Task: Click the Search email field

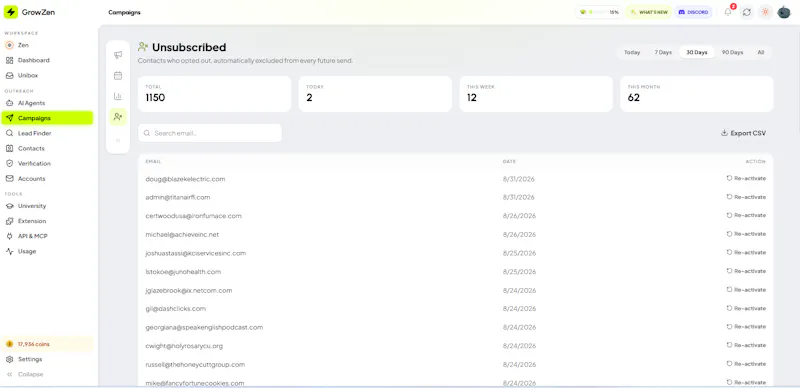Action: click(x=210, y=133)
